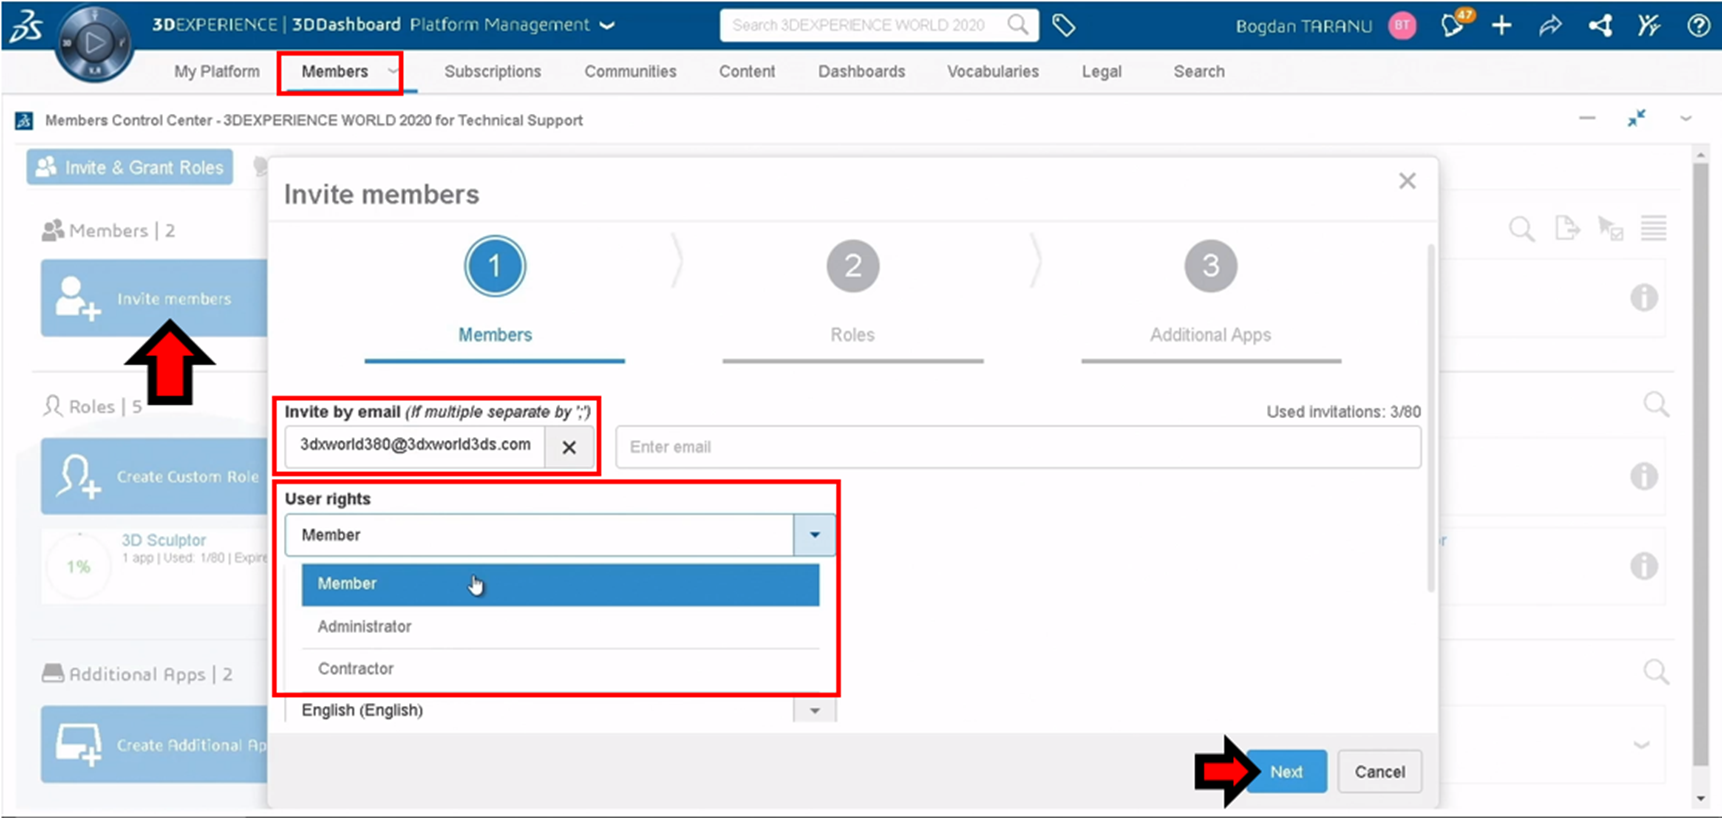Viewport: 1722px width, 818px height.
Task: Open the help question mark icon
Action: tap(1698, 26)
